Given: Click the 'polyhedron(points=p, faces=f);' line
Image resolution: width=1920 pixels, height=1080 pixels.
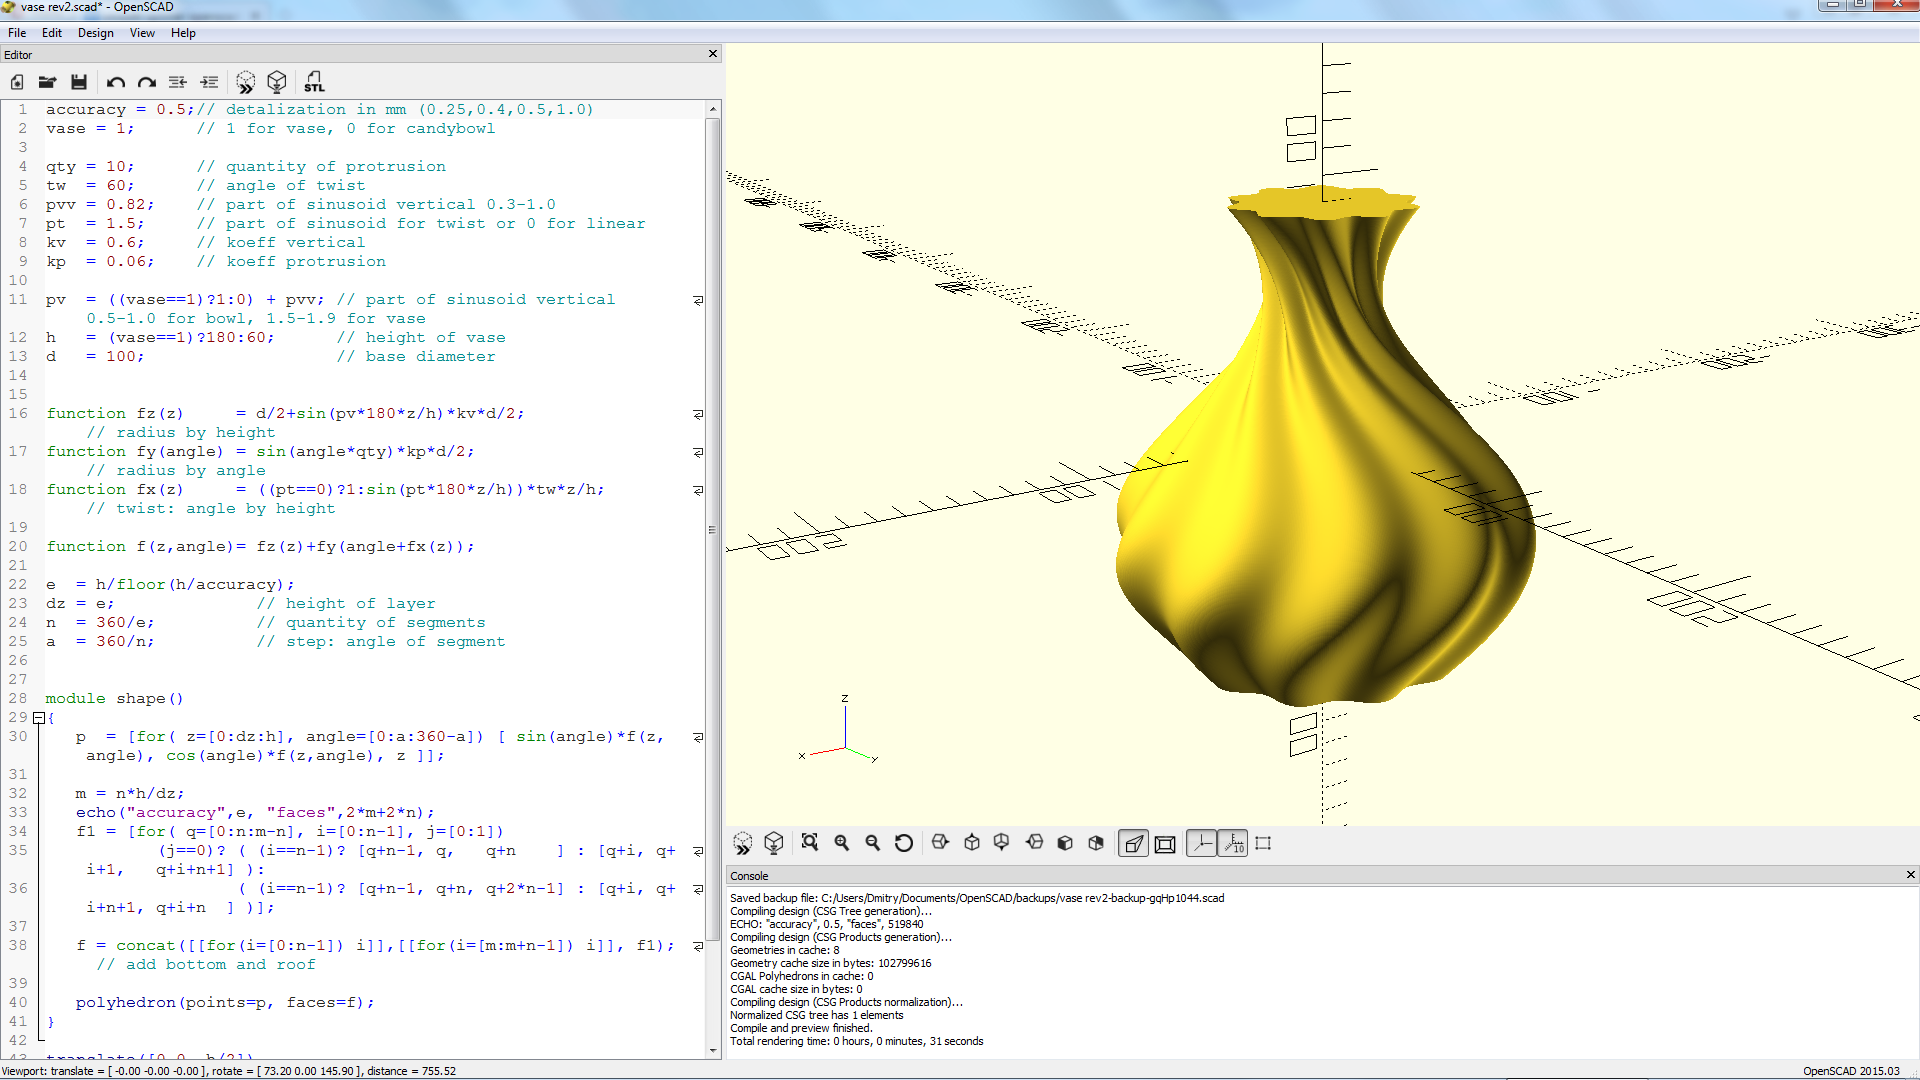Looking at the screenshot, I should (x=225, y=1003).
